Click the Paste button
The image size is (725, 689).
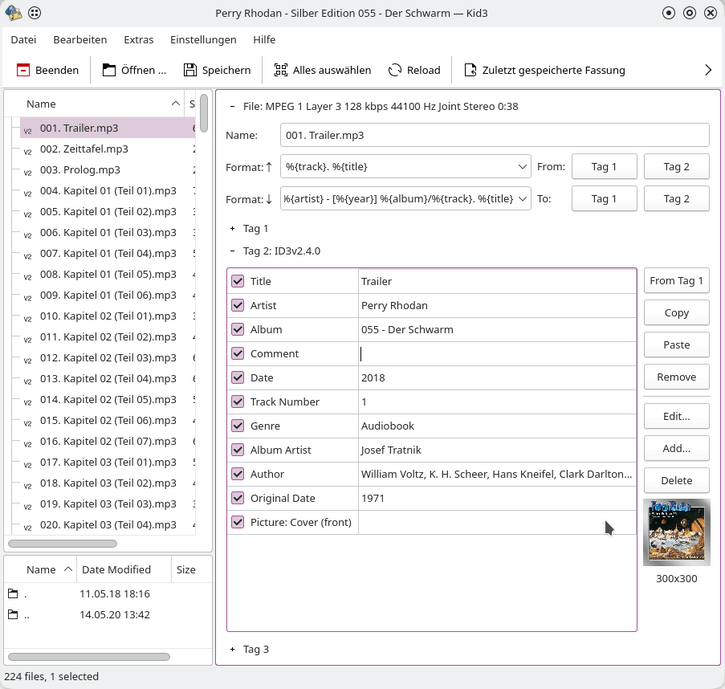tap(676, 345)
